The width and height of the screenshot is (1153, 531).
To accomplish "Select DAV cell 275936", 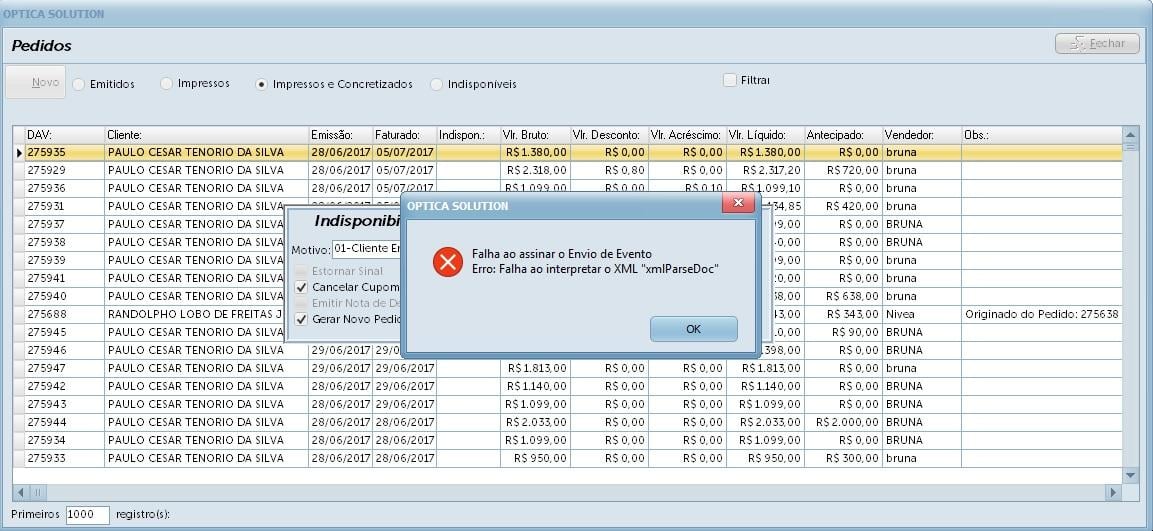I will click(65, 188).
